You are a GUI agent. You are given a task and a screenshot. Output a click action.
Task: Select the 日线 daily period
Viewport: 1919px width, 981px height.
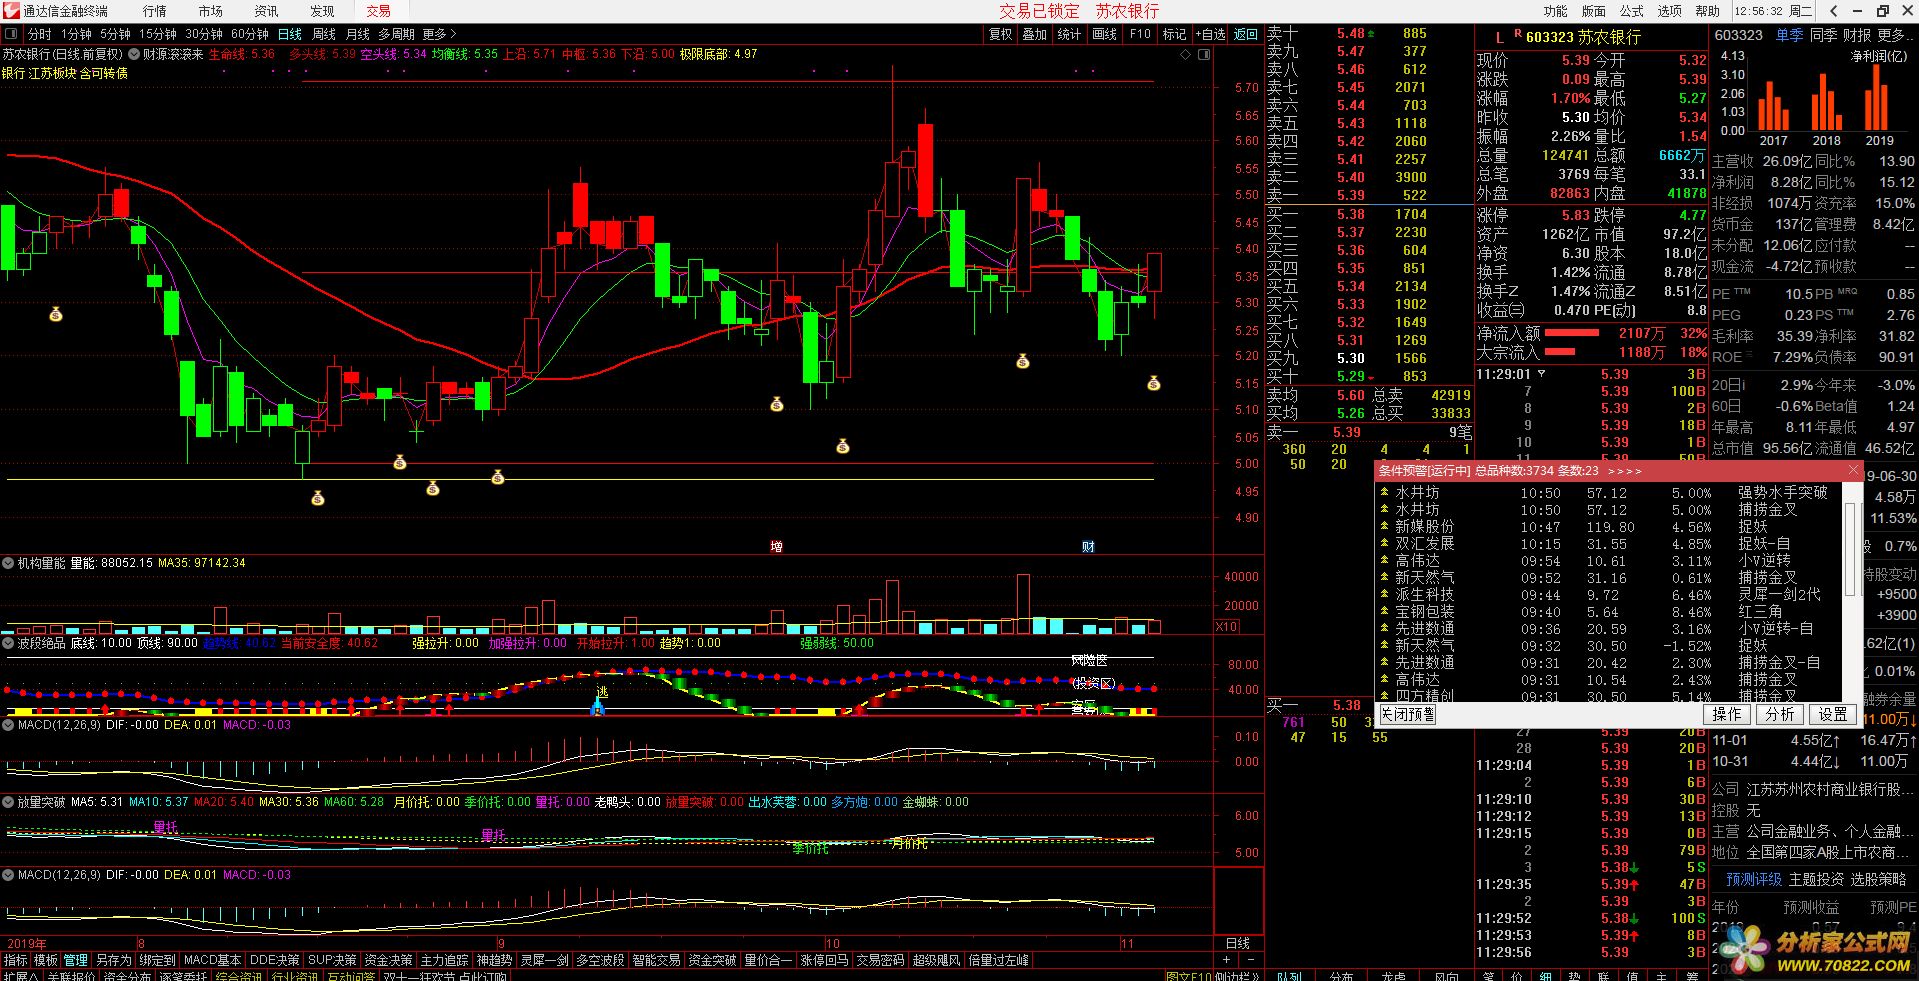[290, 34]
